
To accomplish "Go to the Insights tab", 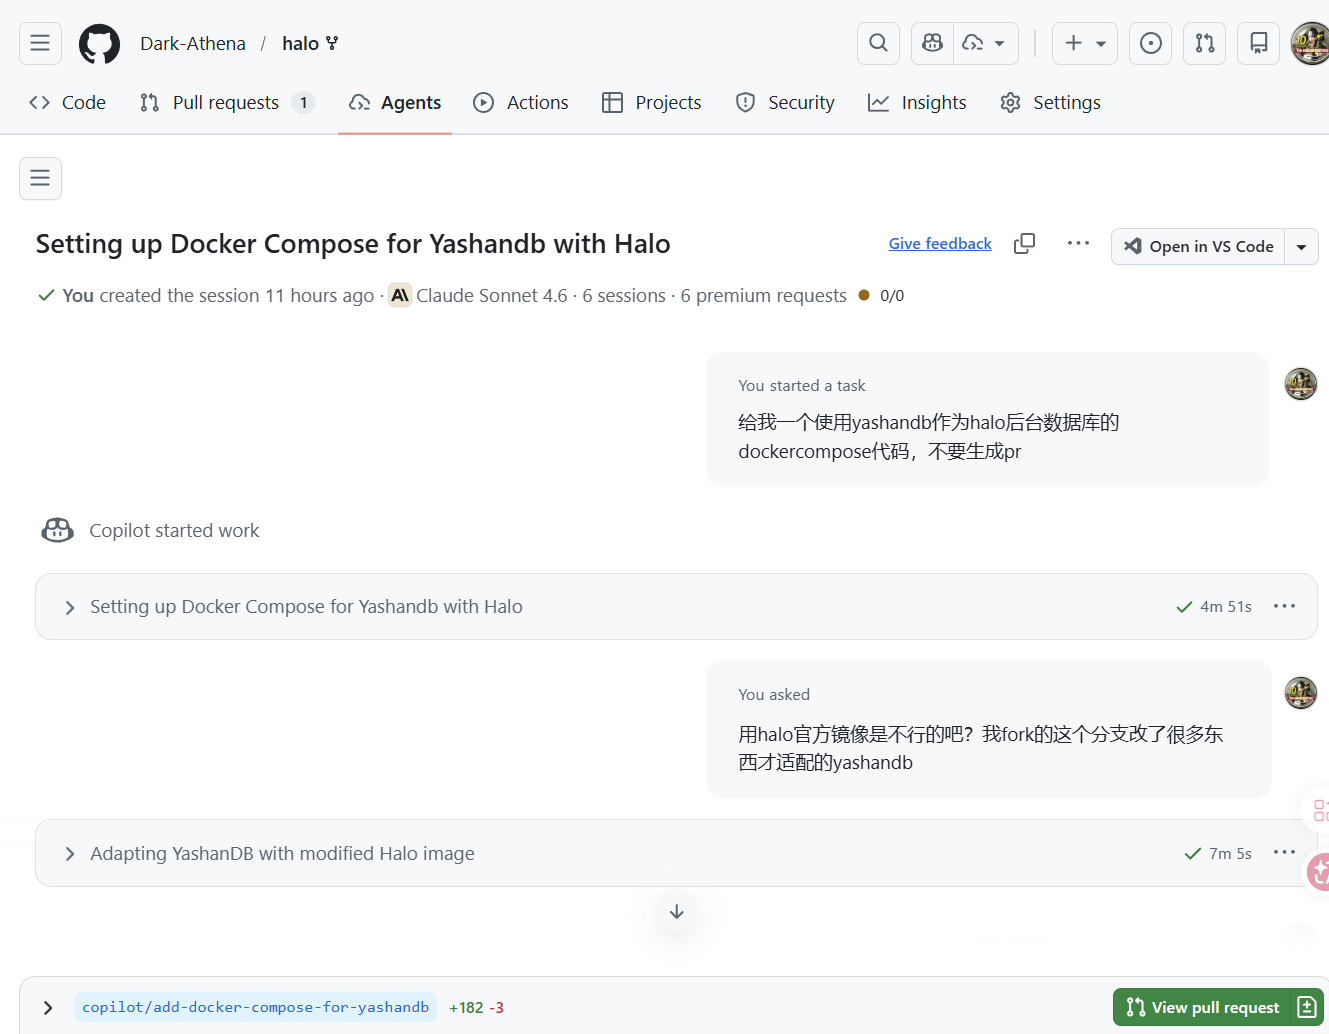I will pyautogui.click(x=917, y=103).
